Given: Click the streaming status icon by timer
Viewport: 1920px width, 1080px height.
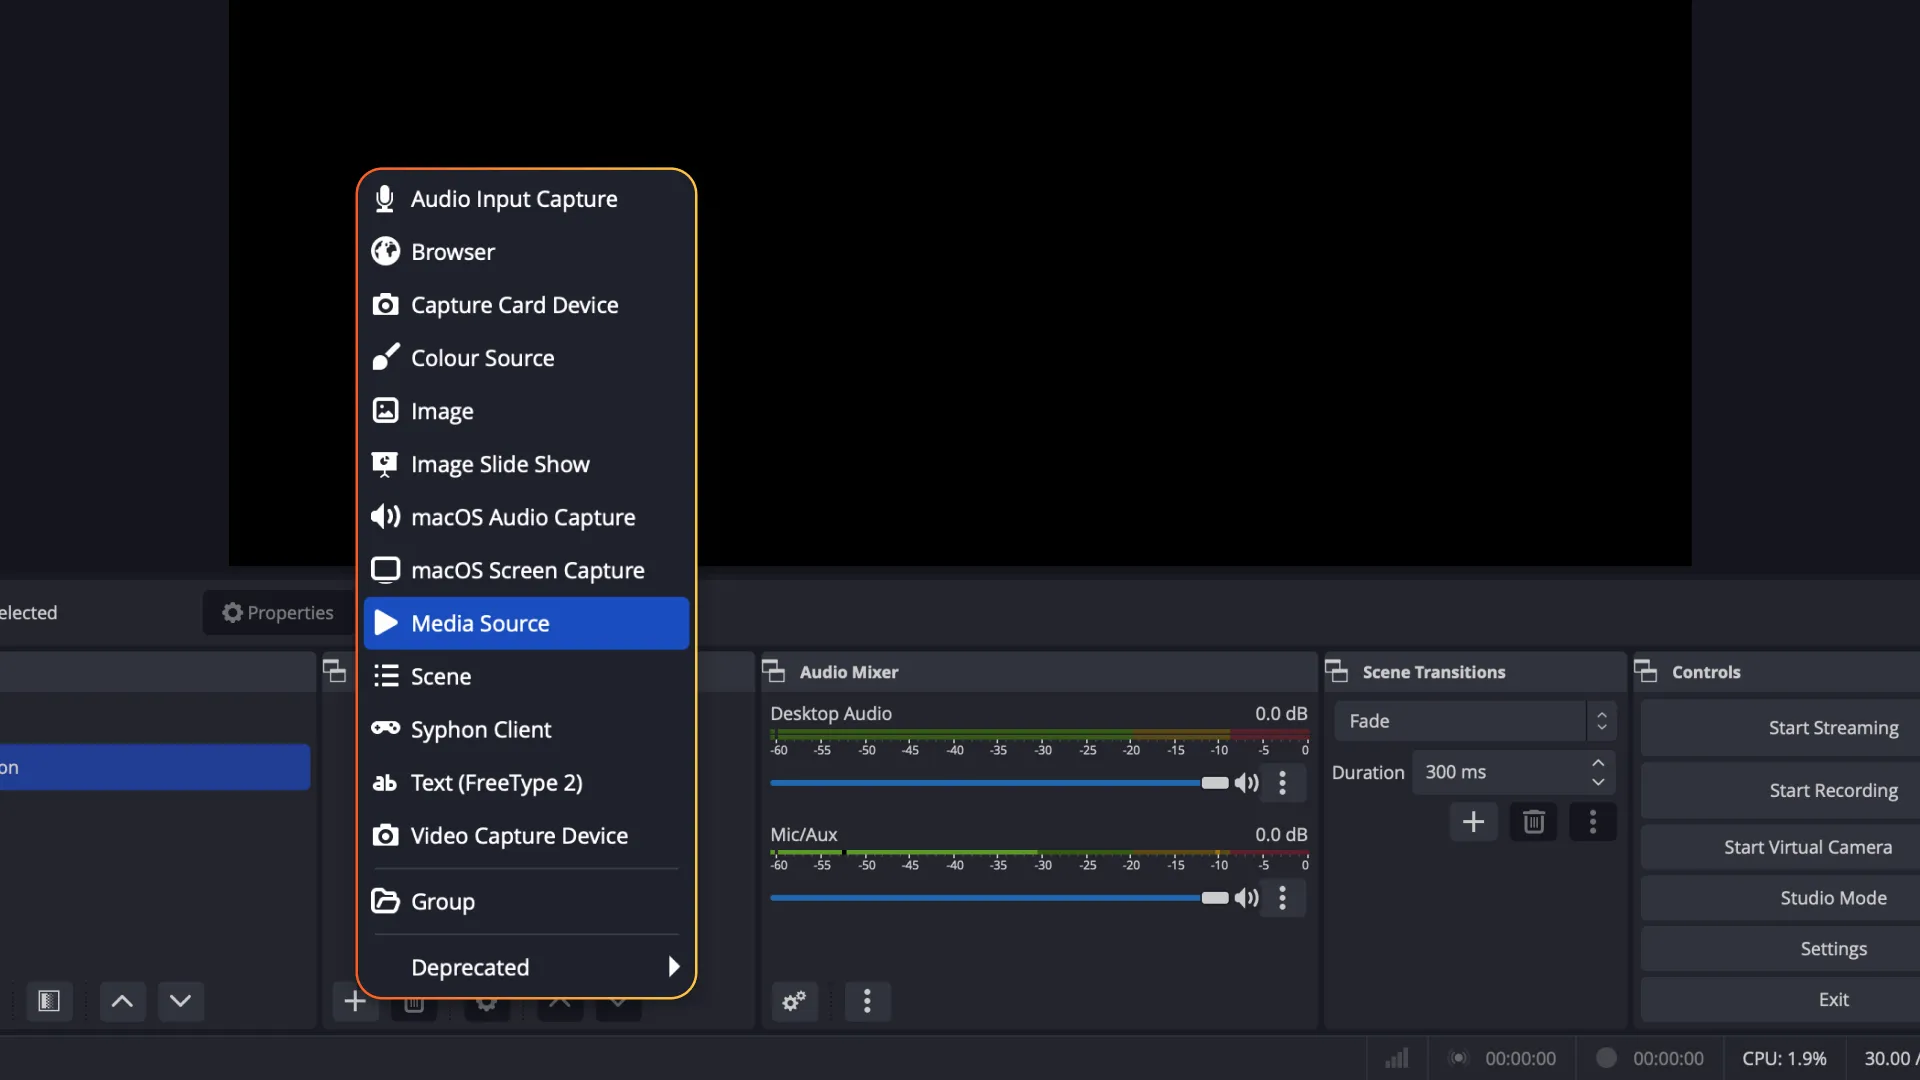Looking at the screenshot, I should [x=1459, y=1058].
